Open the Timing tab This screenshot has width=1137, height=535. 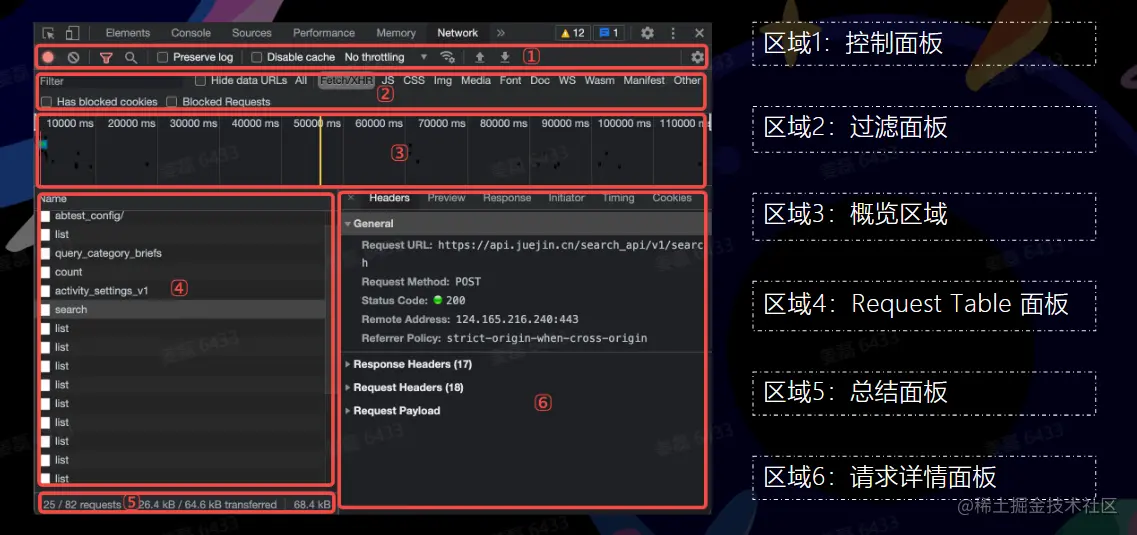click(618, 198)
